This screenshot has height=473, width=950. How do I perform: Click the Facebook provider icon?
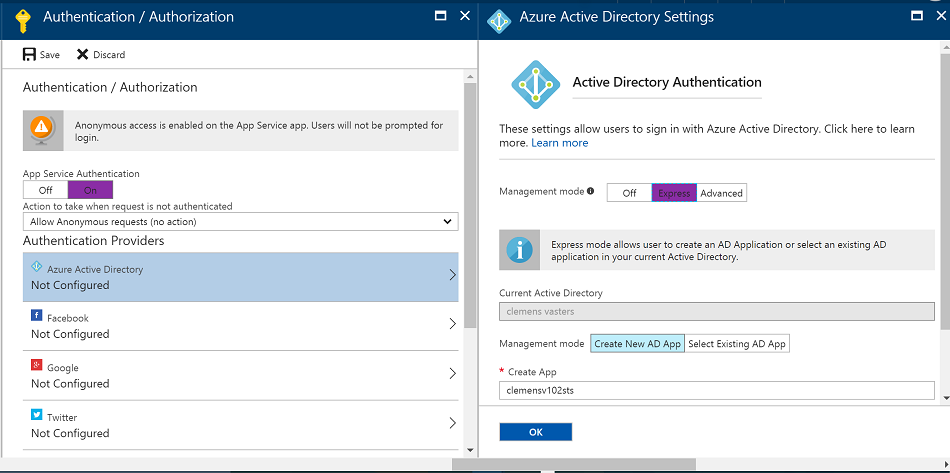coord(36,316)
